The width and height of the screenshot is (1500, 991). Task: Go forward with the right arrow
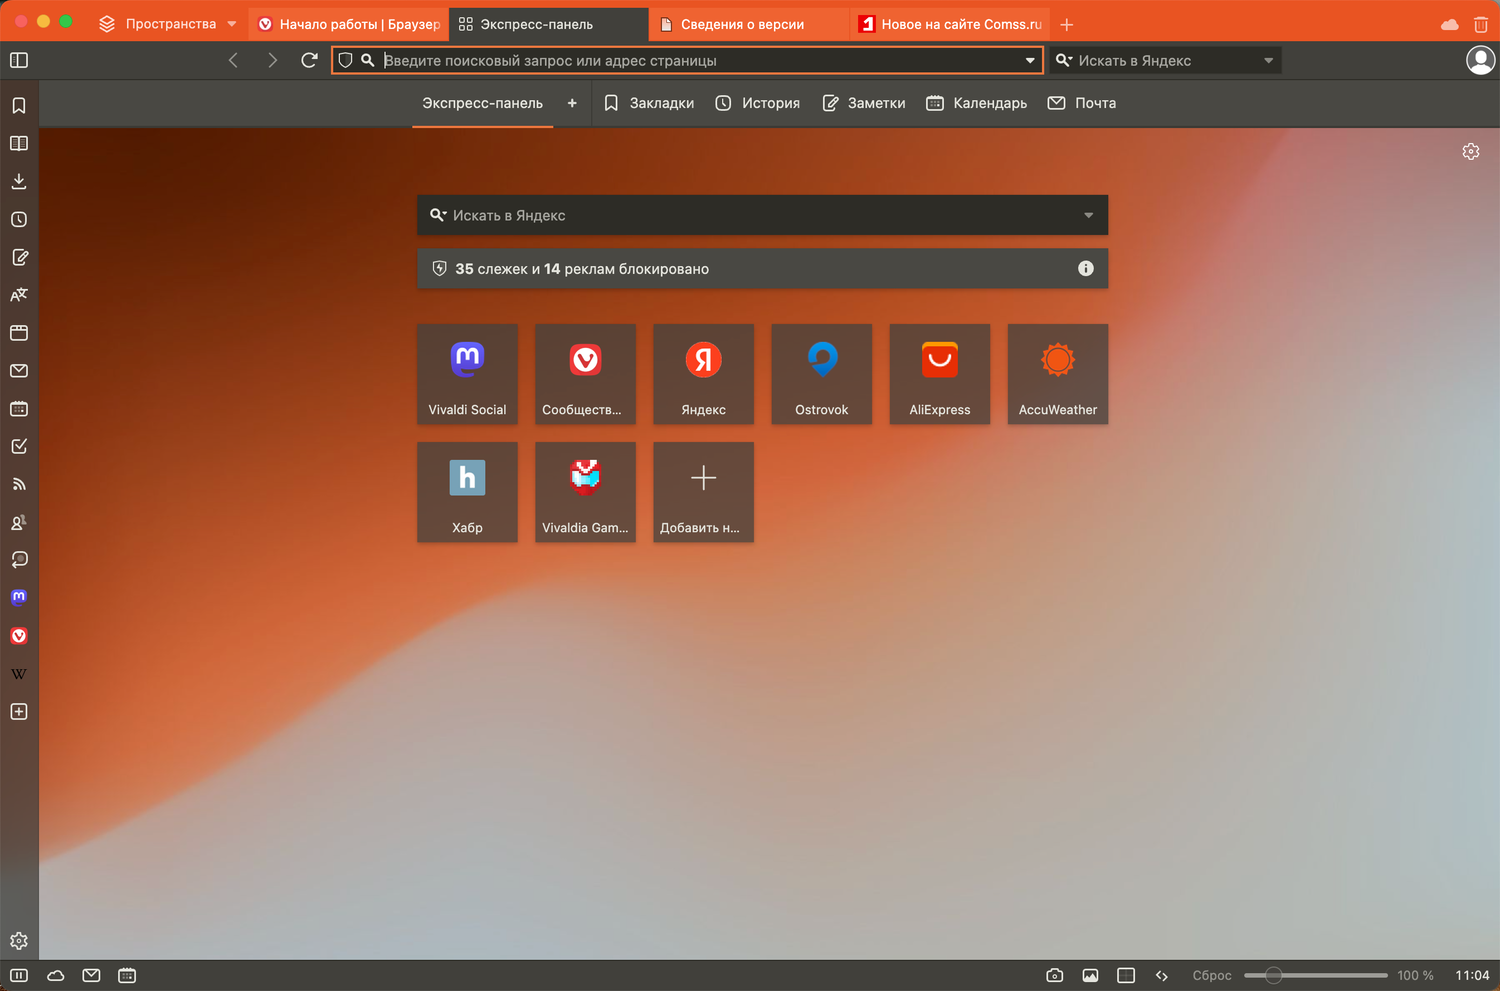272,61
